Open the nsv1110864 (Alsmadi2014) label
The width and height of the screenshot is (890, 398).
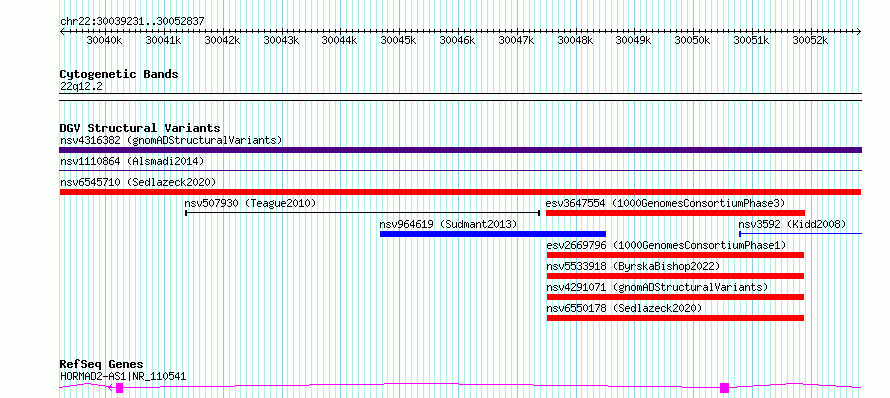pyautogui.click(x=132, y=162)
